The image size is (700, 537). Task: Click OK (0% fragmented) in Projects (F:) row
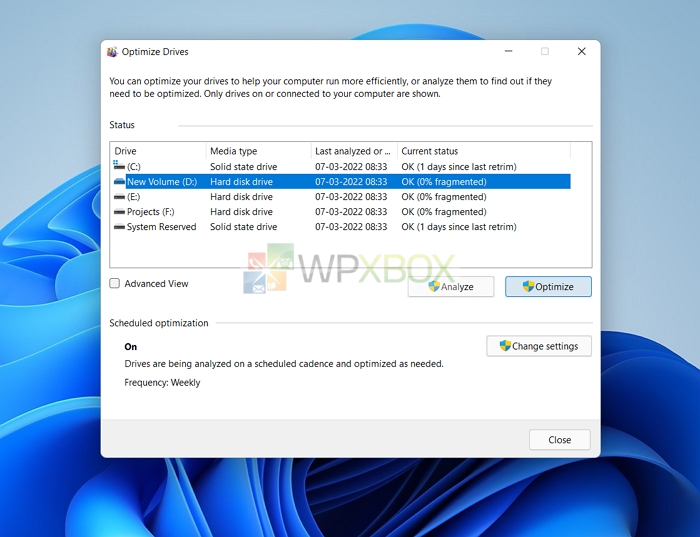pyautogui.click(x=444, y=212)
